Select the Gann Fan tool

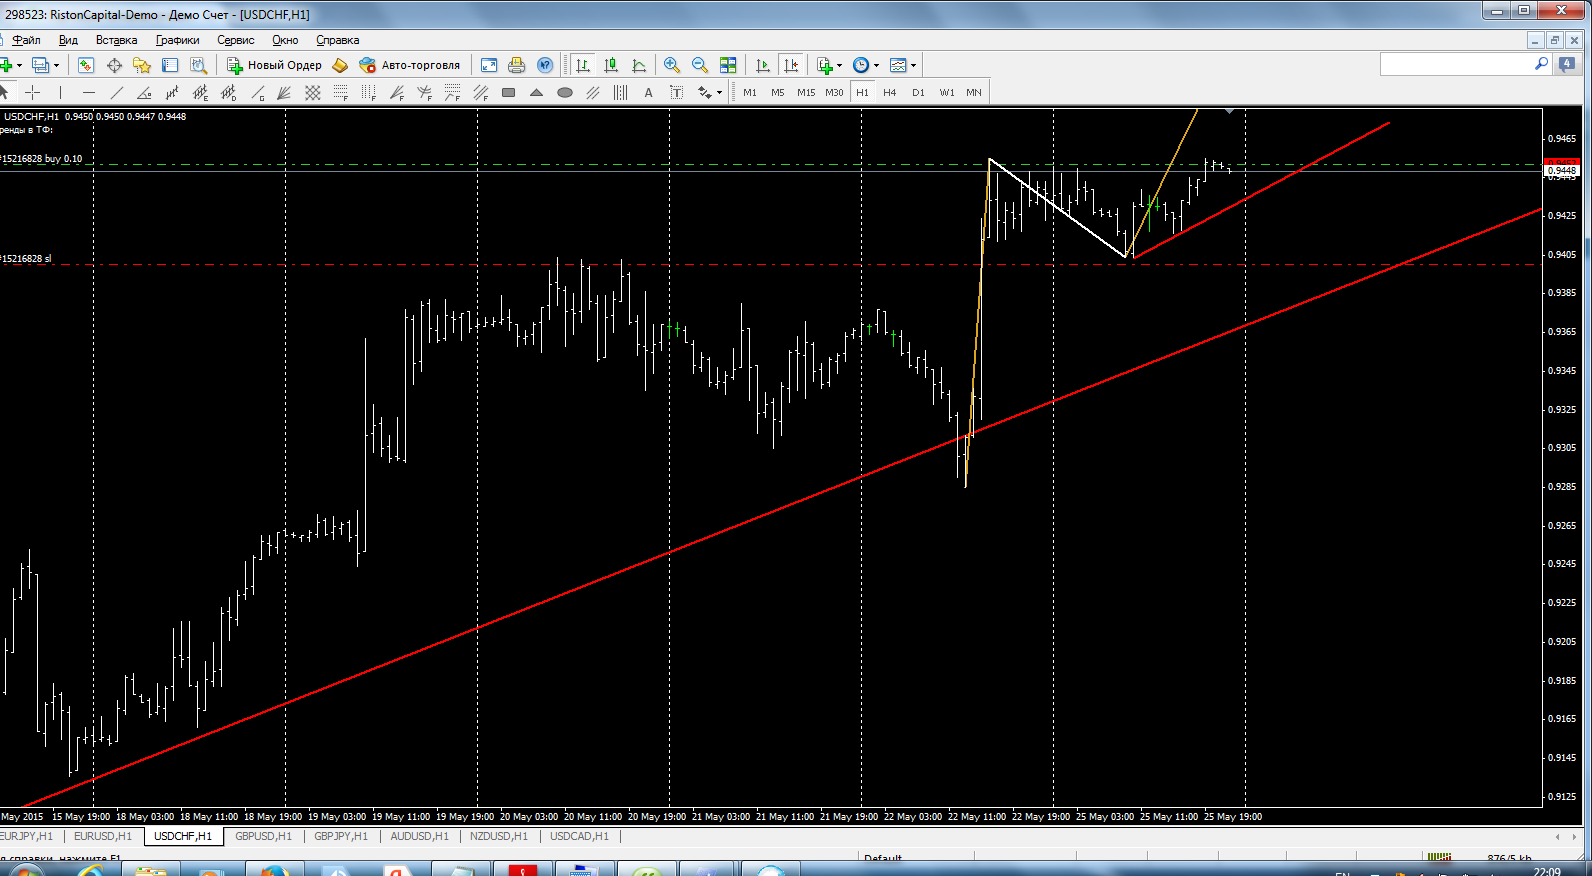click(285, 92)
